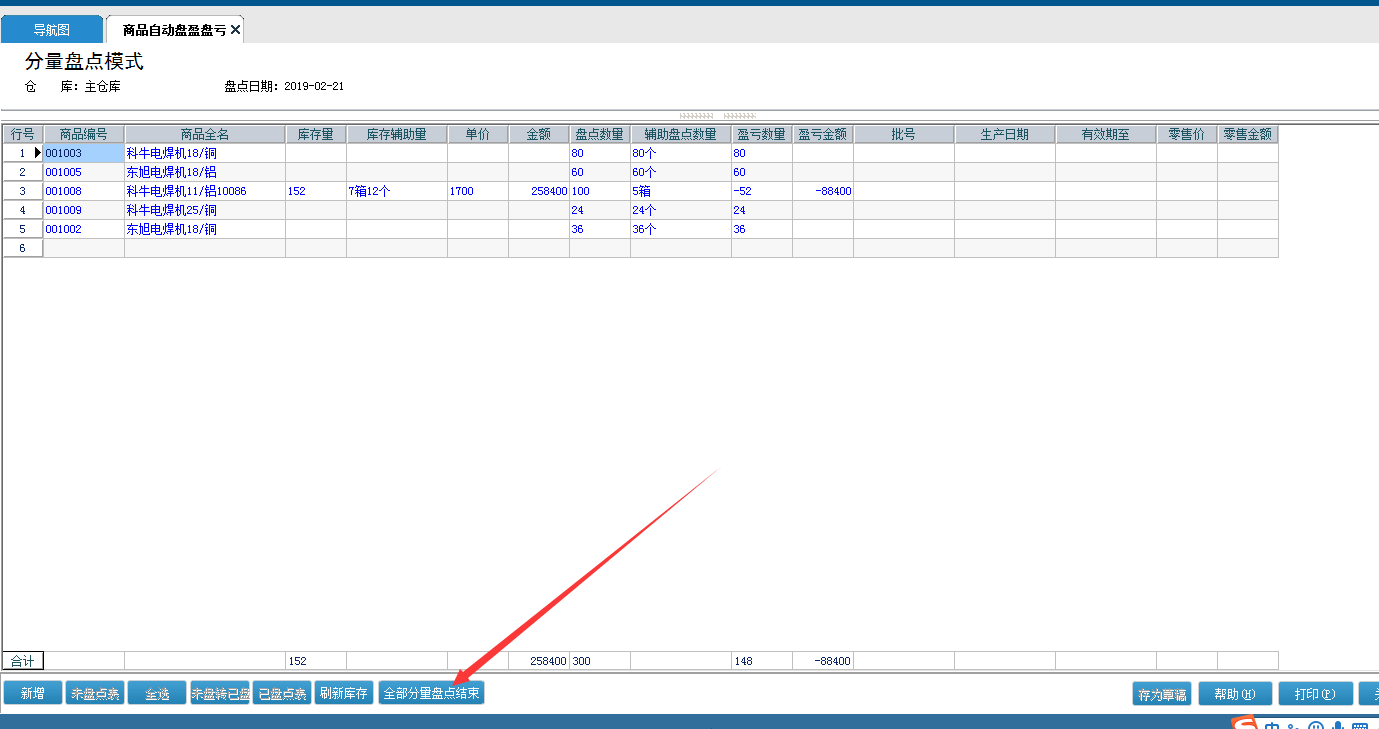
Task: Click the 新增 button
Action: [32, 693]
